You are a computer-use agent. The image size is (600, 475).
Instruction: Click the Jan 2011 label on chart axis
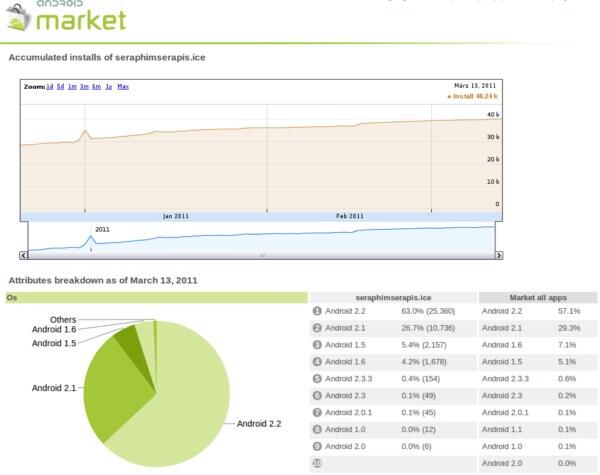pyautogui.click(x=176, y=216)
